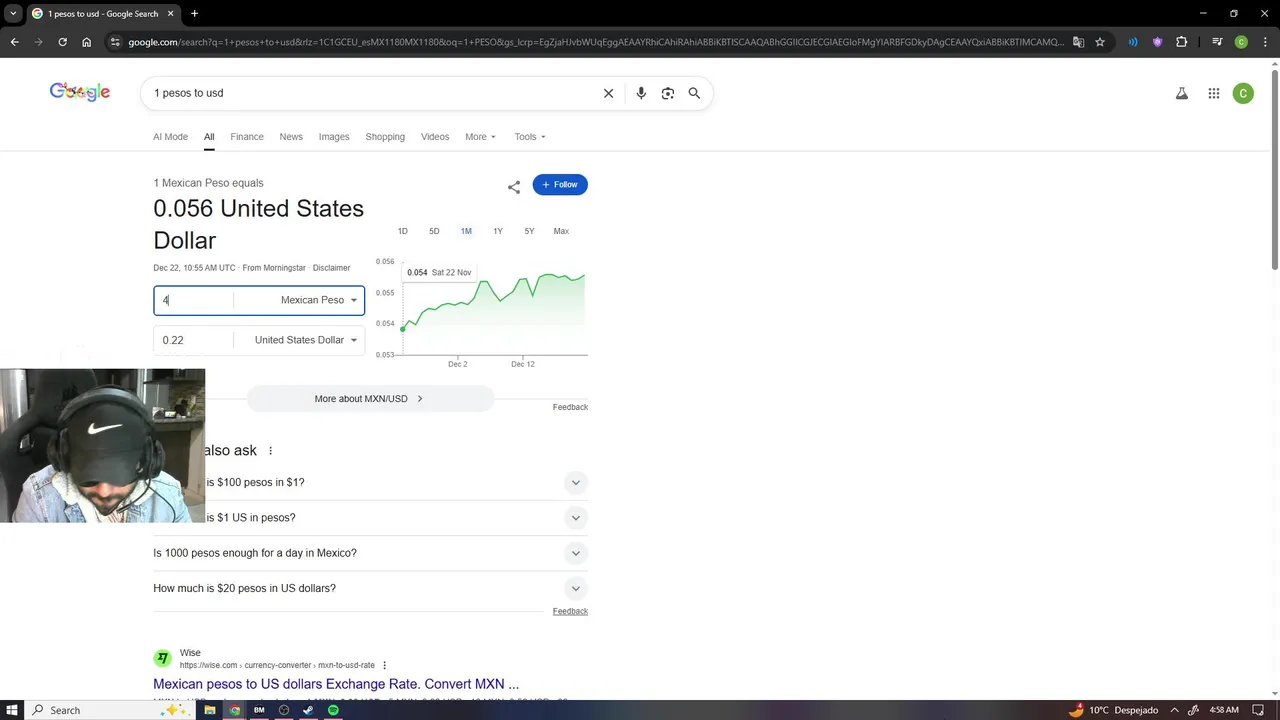Screen dimensions: 1280x720
Task: Open More about MXN/USD
Action: click(x=370, y=399)
